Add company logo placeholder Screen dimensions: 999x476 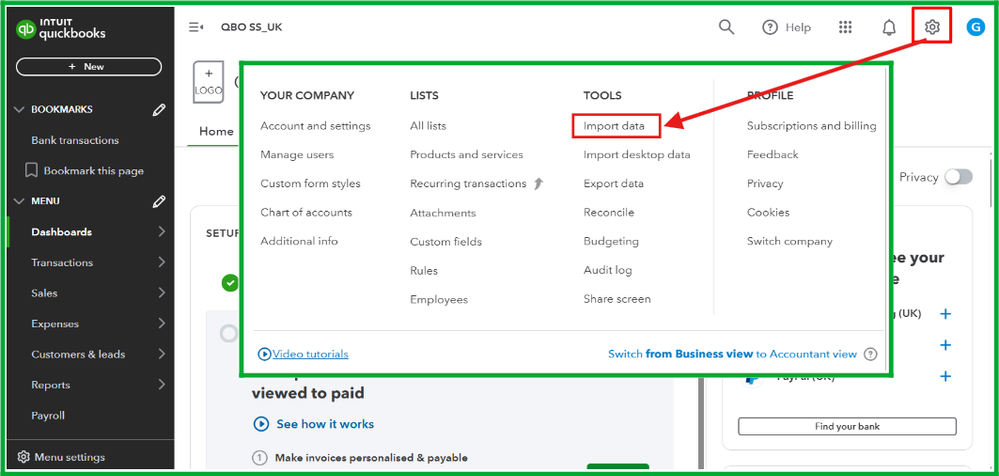[x=208, y=82]
